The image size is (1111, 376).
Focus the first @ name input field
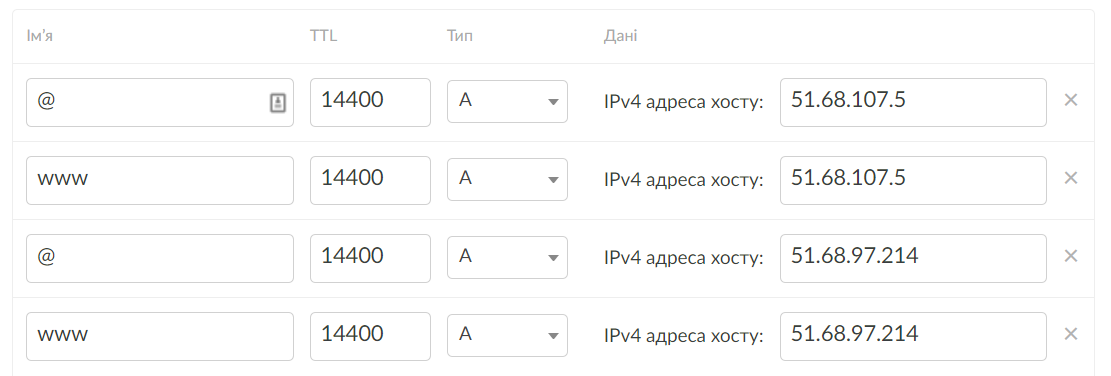tap(160, 103)
